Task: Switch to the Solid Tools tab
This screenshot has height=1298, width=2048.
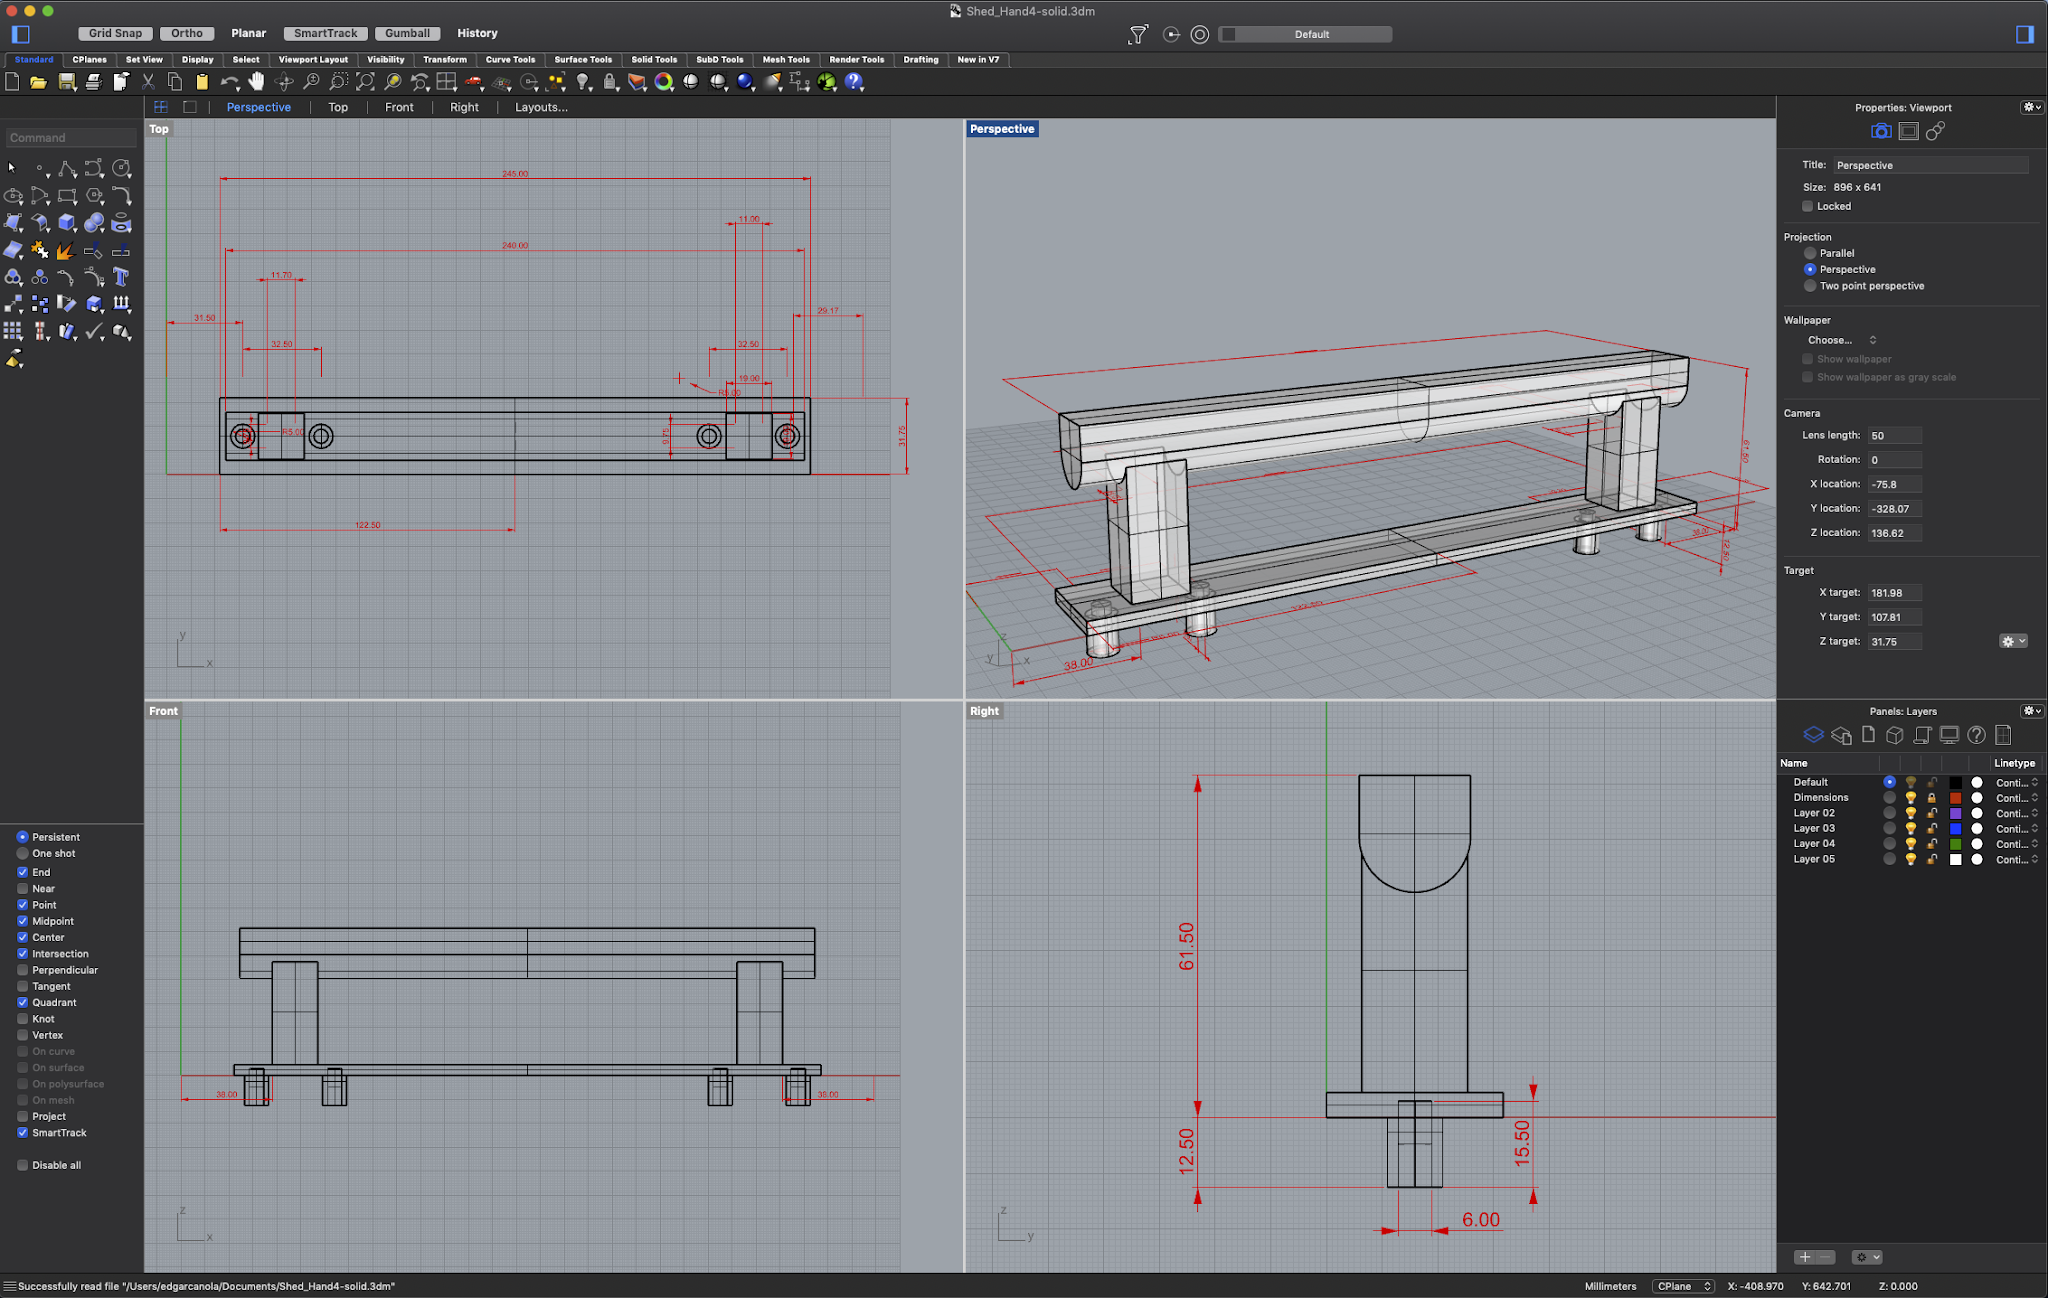Action: click(654, 60)
